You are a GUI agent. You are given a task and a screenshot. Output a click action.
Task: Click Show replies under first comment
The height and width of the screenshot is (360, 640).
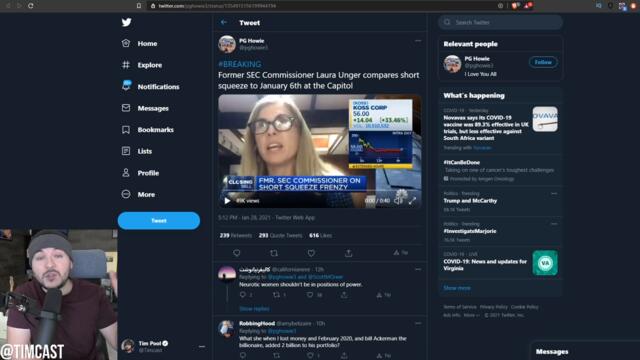(254, 309)
